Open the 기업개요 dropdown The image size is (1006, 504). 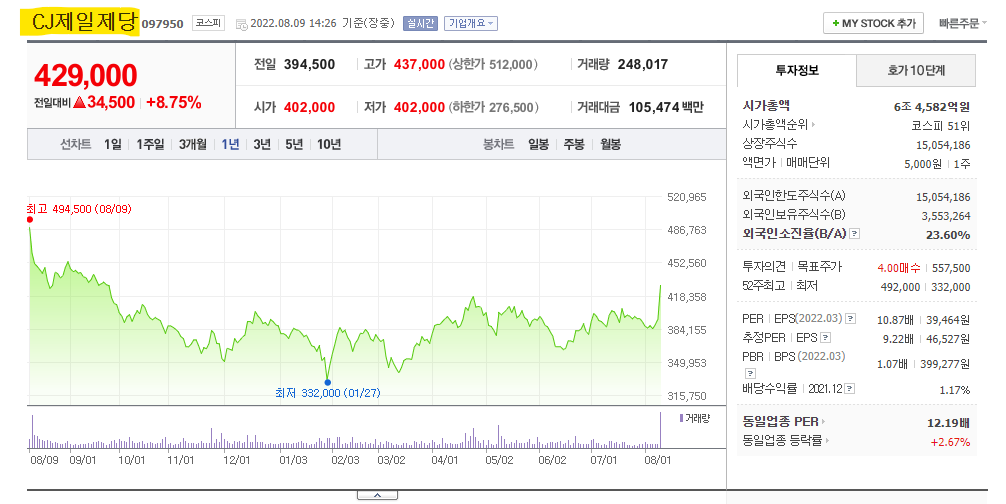pos(470,24)
